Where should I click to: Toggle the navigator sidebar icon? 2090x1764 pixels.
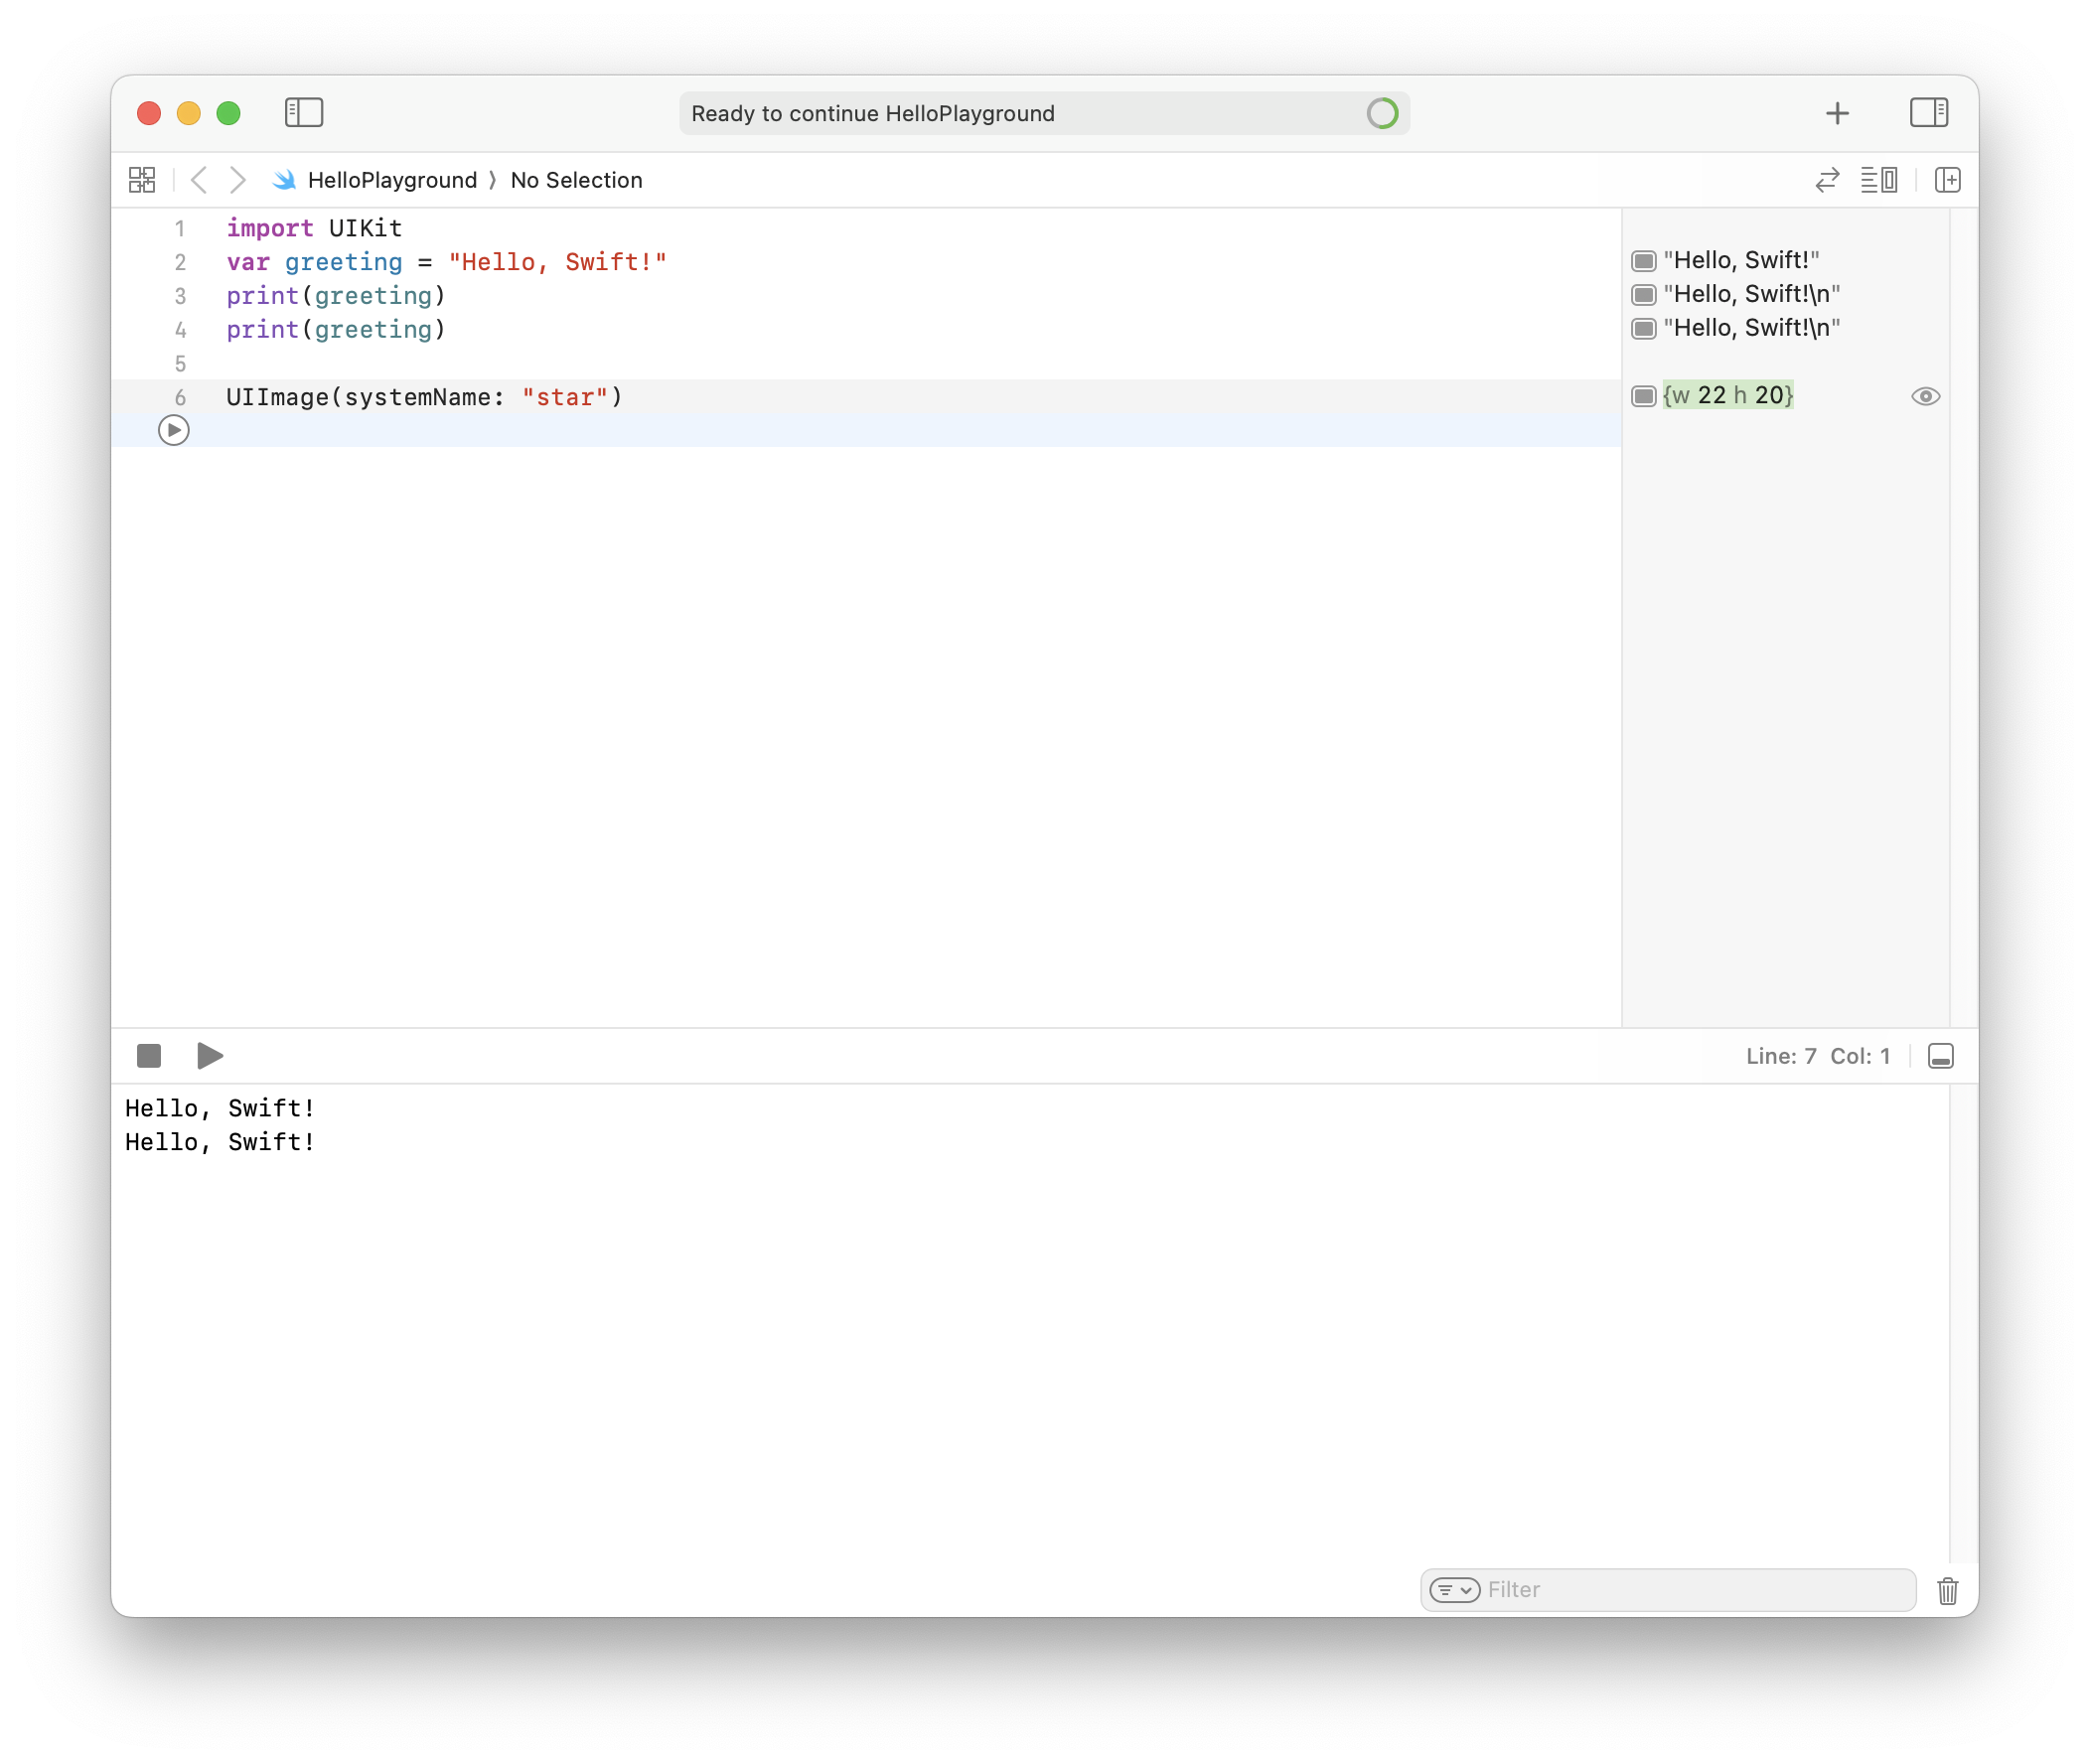[304, 112]
